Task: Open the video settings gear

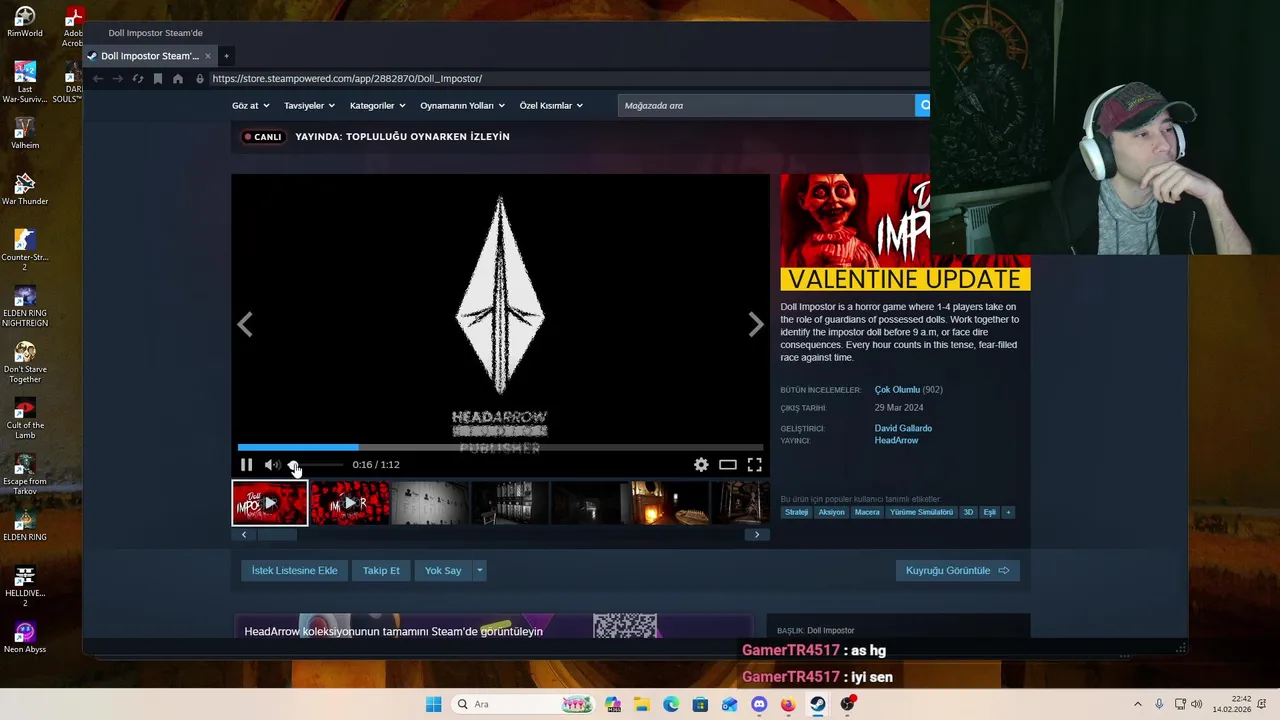Action: pos(701,465)
